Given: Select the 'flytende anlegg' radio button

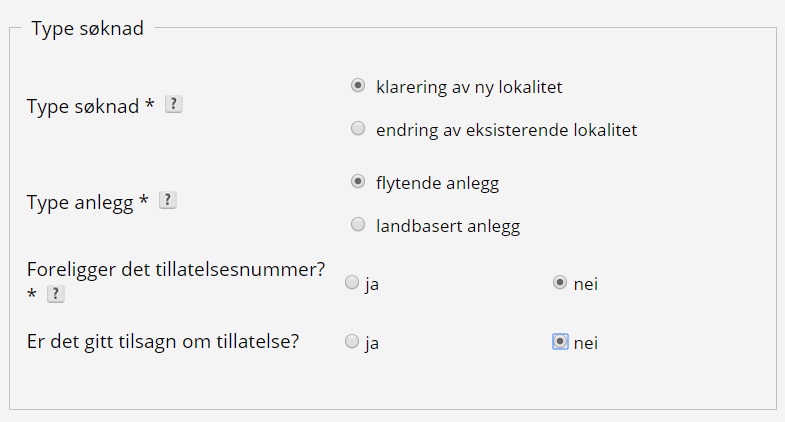Looking at the screenshot, I should (x=358, y=182).
